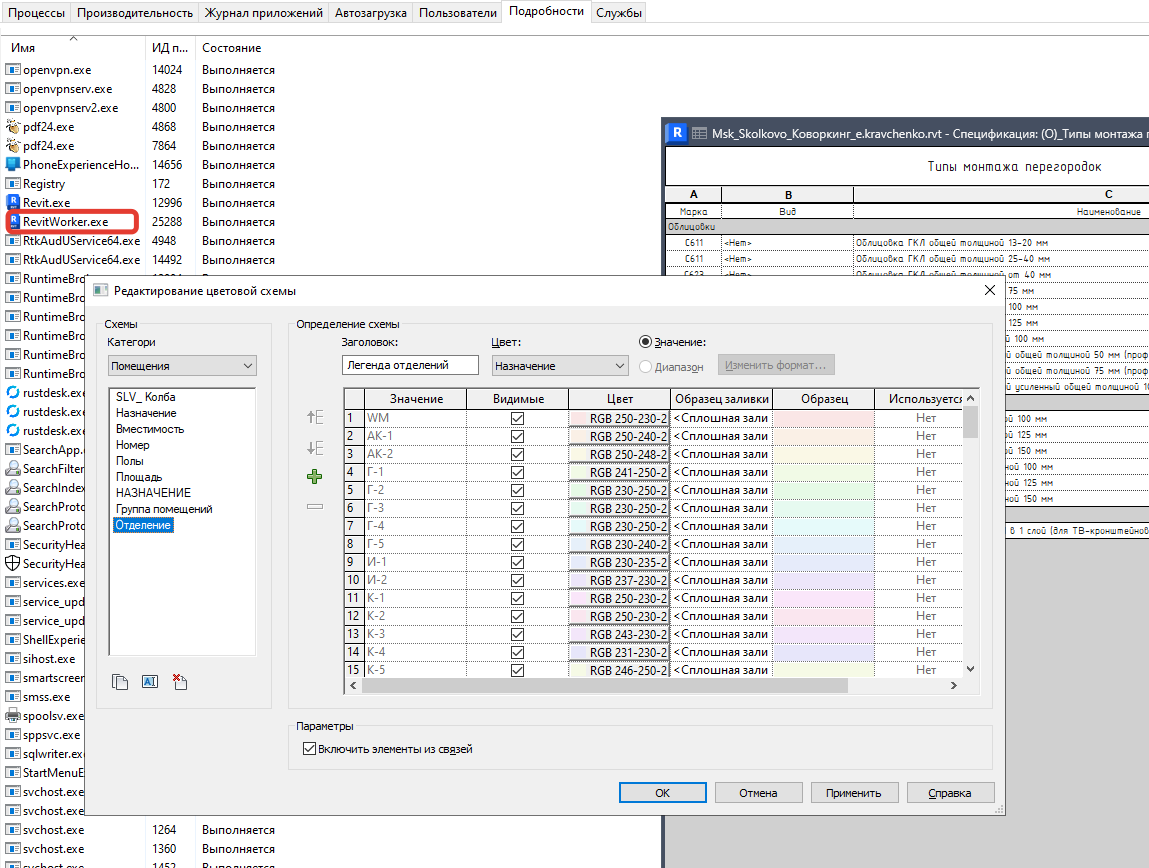The image size is (1149, 868).
Task: Click the 'Справка' button
Action: (x=950, y=793)
